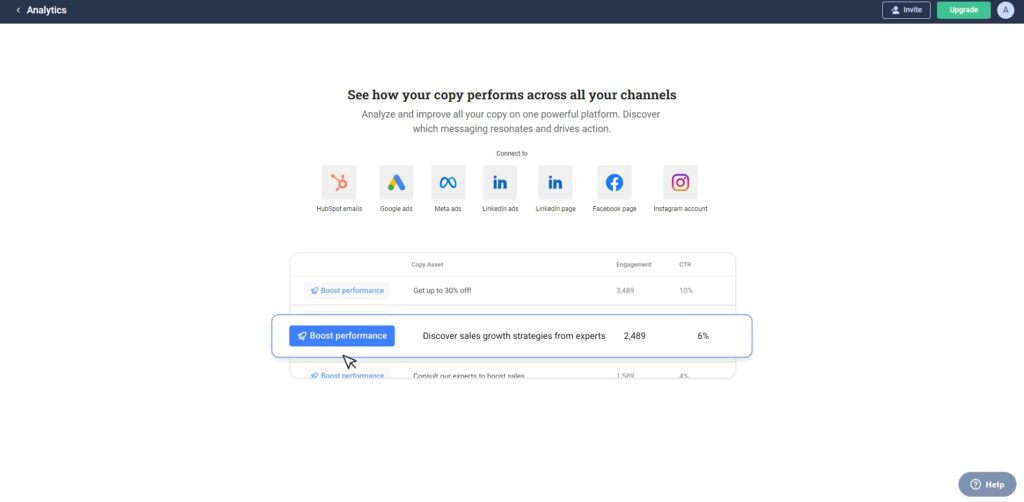Connect to HubSpot emails icon
The width and height of the screenshot is (1024, 502).
[x=339, y=183]
